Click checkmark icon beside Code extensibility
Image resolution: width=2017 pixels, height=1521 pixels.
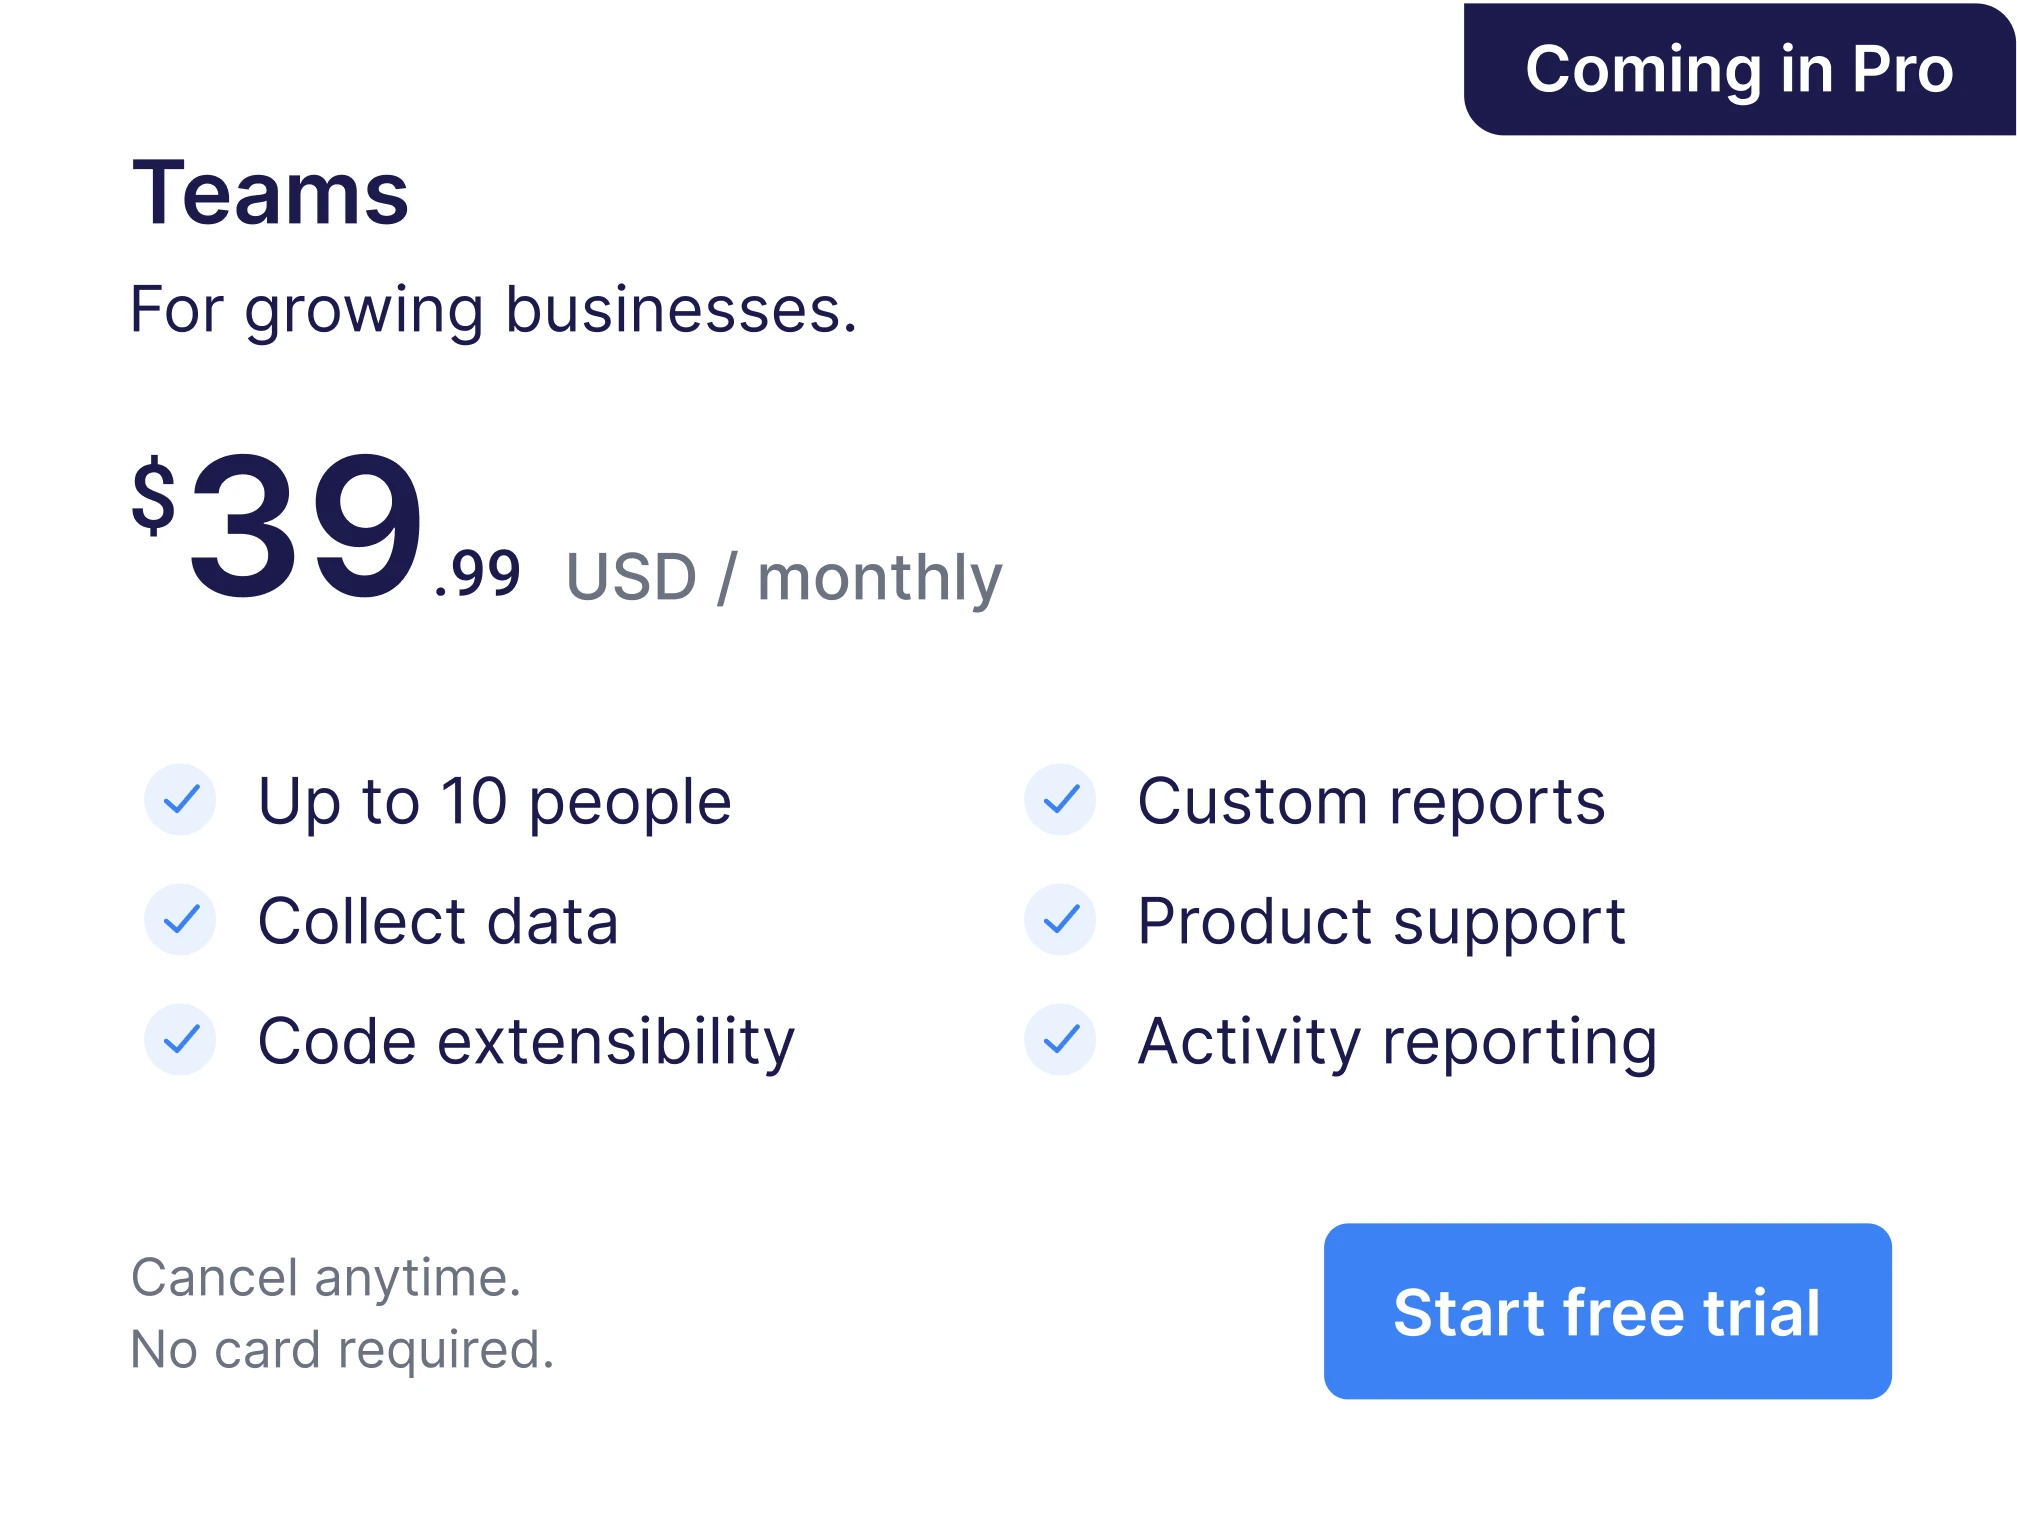point(180,1039)
